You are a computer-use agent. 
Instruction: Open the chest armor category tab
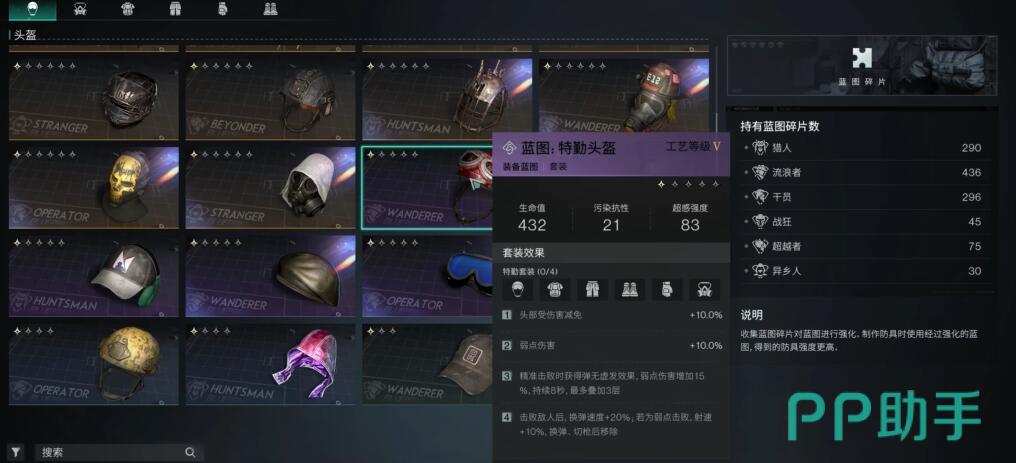click(x=128, y=9)
